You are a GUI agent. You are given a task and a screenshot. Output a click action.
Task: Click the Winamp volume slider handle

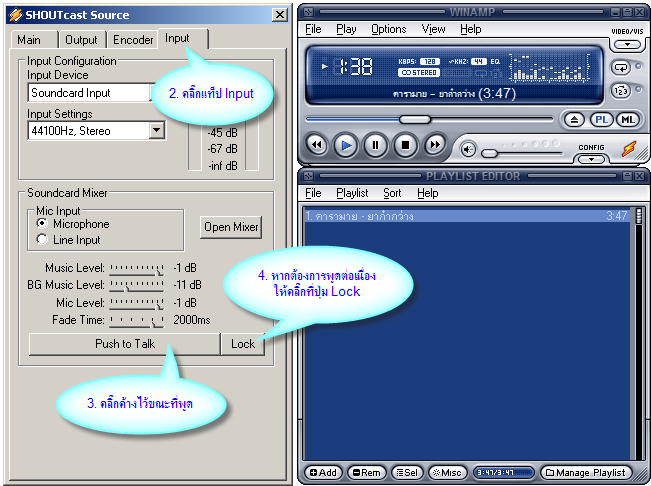(x=489, y=154)
